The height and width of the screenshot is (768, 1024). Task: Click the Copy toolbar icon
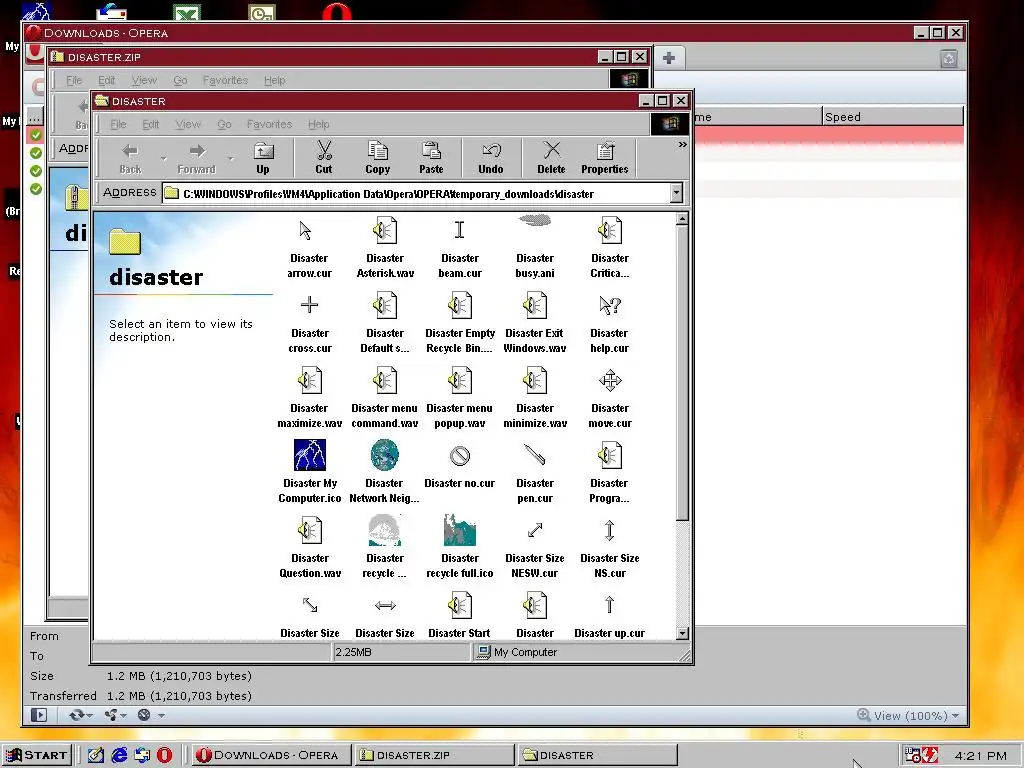(377, 159)
